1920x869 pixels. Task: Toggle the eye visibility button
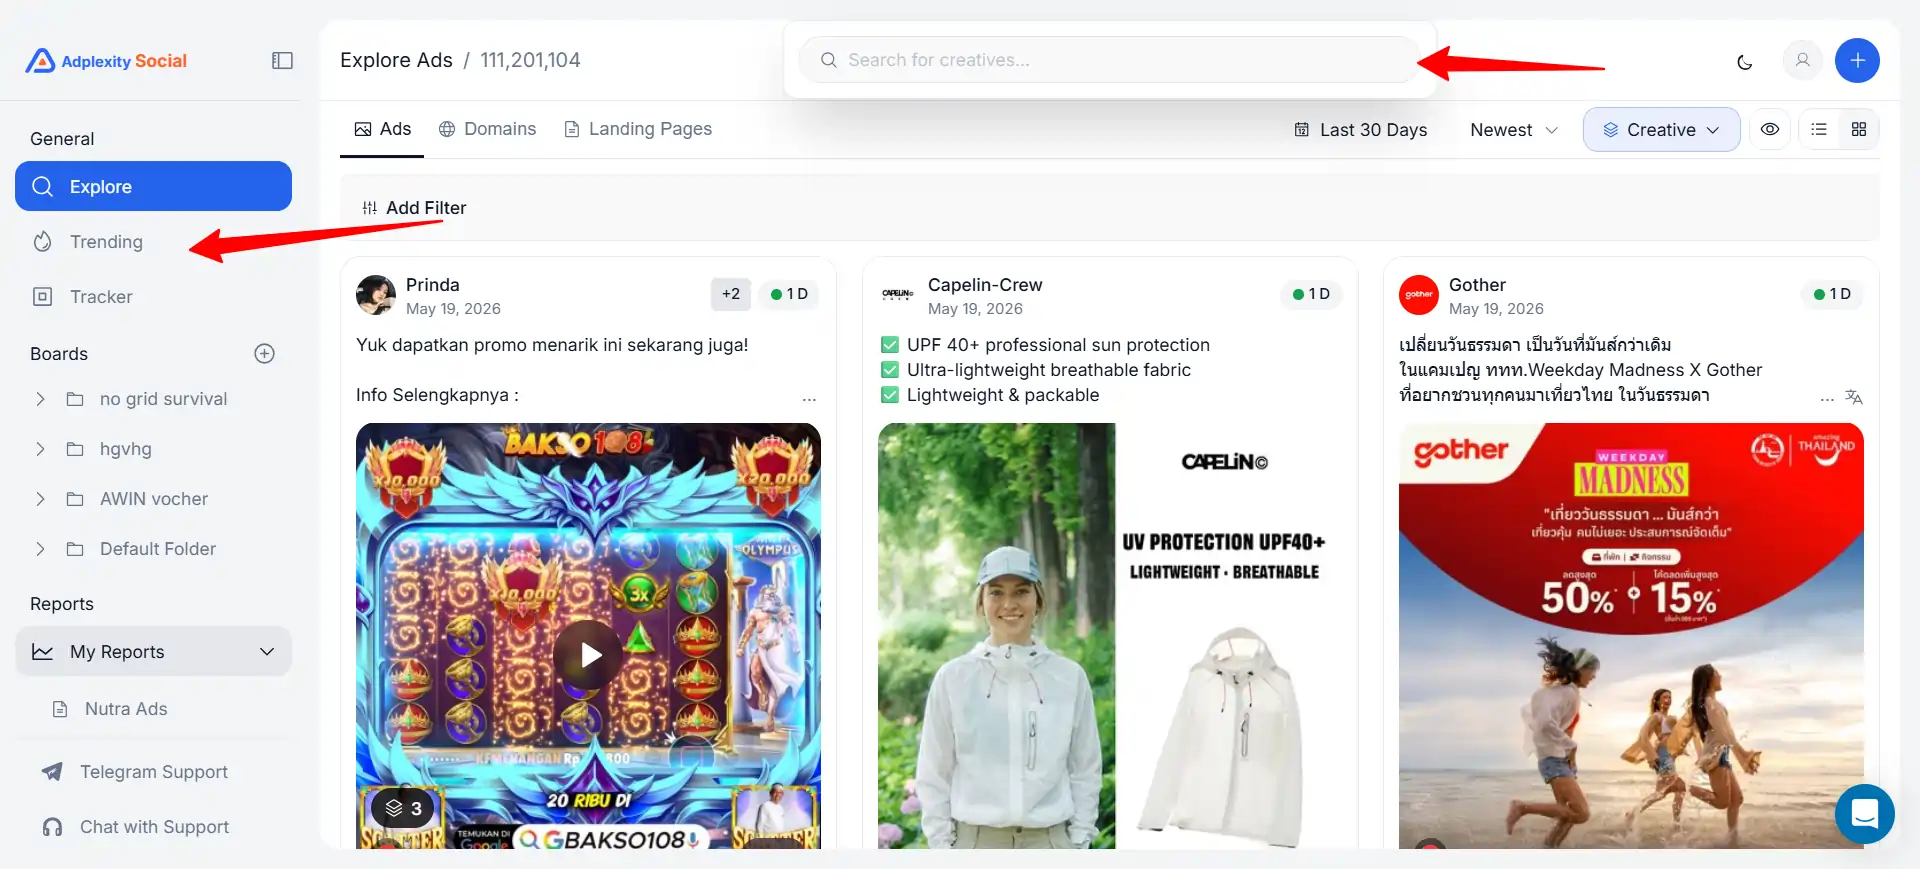pyautogui.click(x=1769, y=130)
